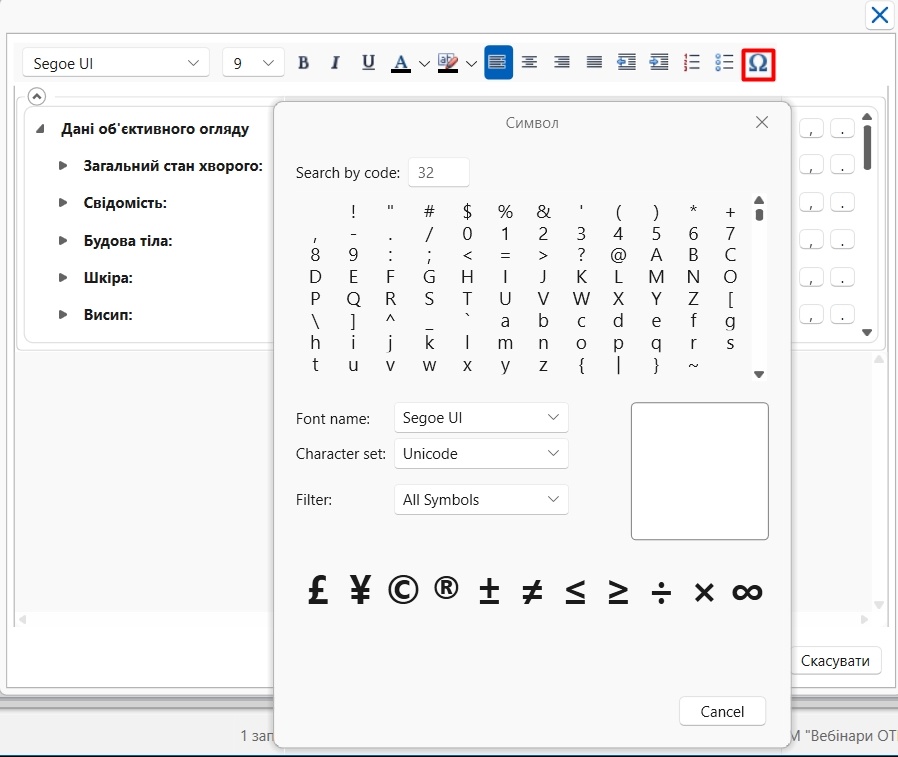The image size is (898, 757).
Task: Increase indent of paragraph
Action: (x=659, y=62)
